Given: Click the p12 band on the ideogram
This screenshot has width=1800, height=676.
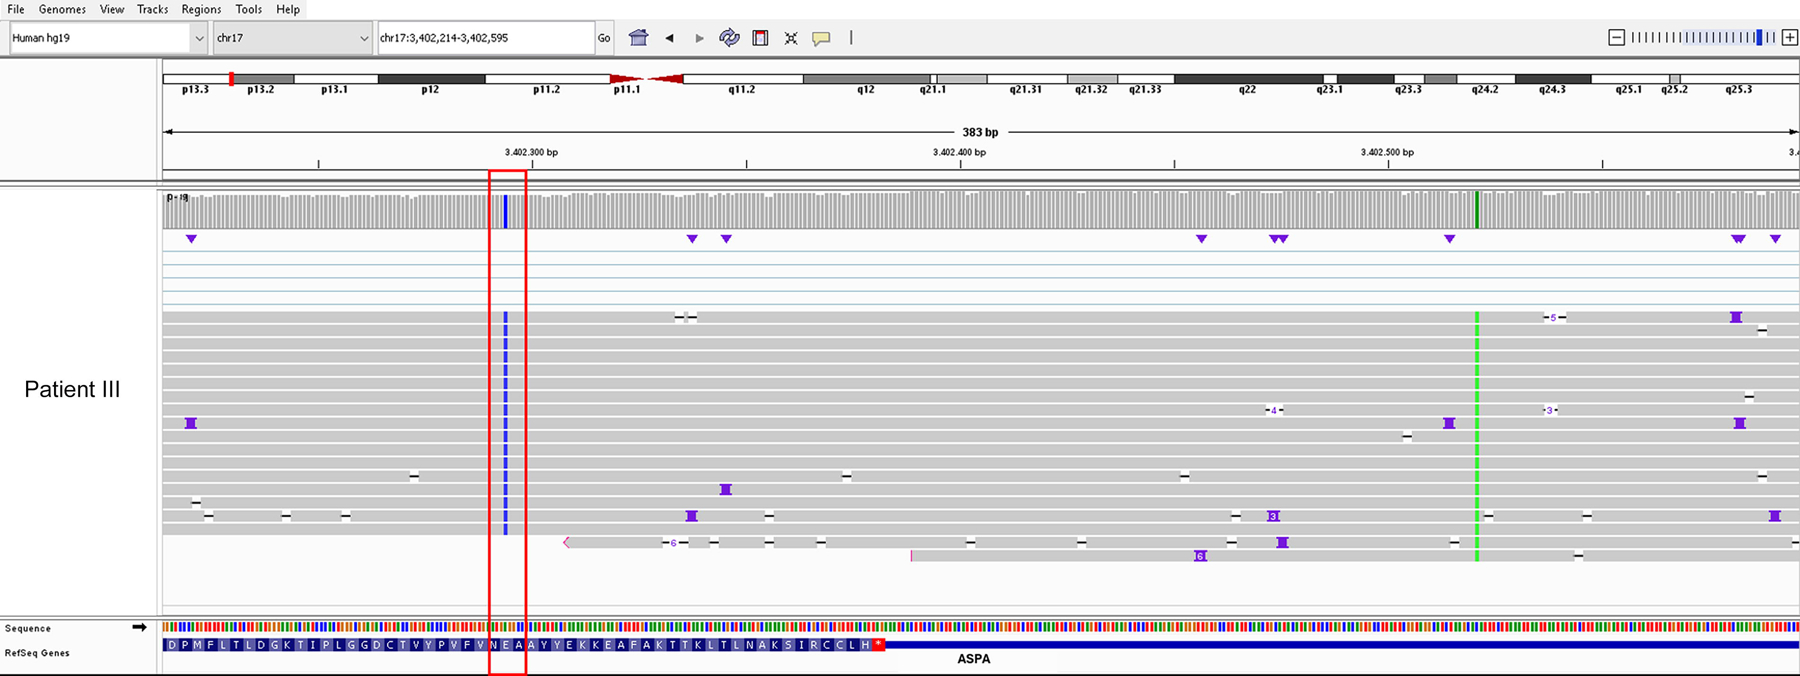Looking at the screenshot, I should 431,78.
